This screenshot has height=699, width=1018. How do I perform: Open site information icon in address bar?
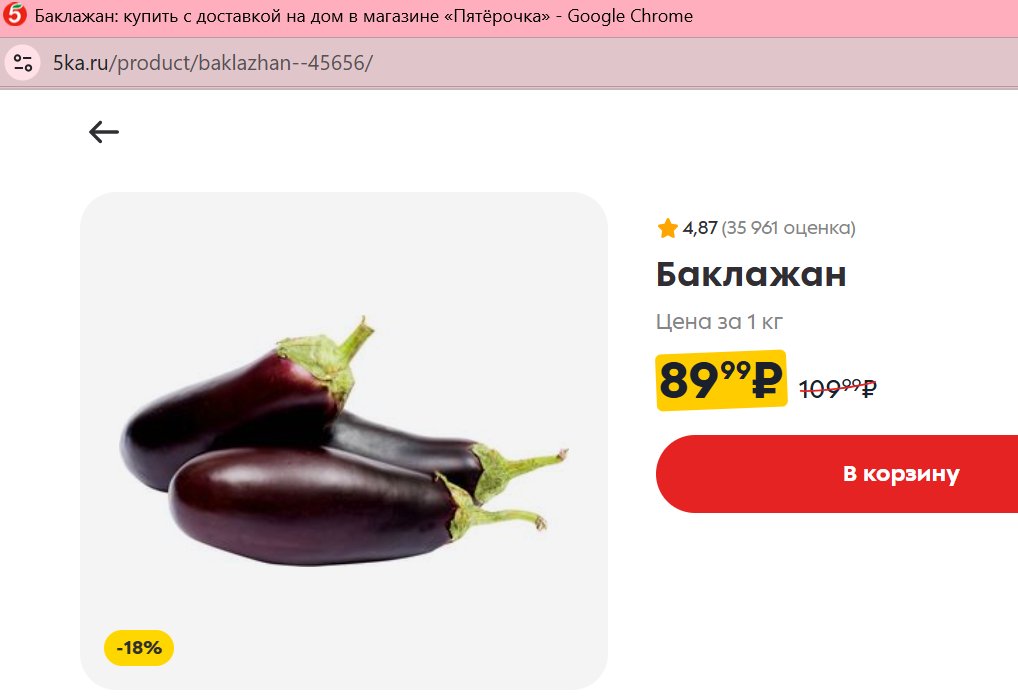[x=23, y=63]
